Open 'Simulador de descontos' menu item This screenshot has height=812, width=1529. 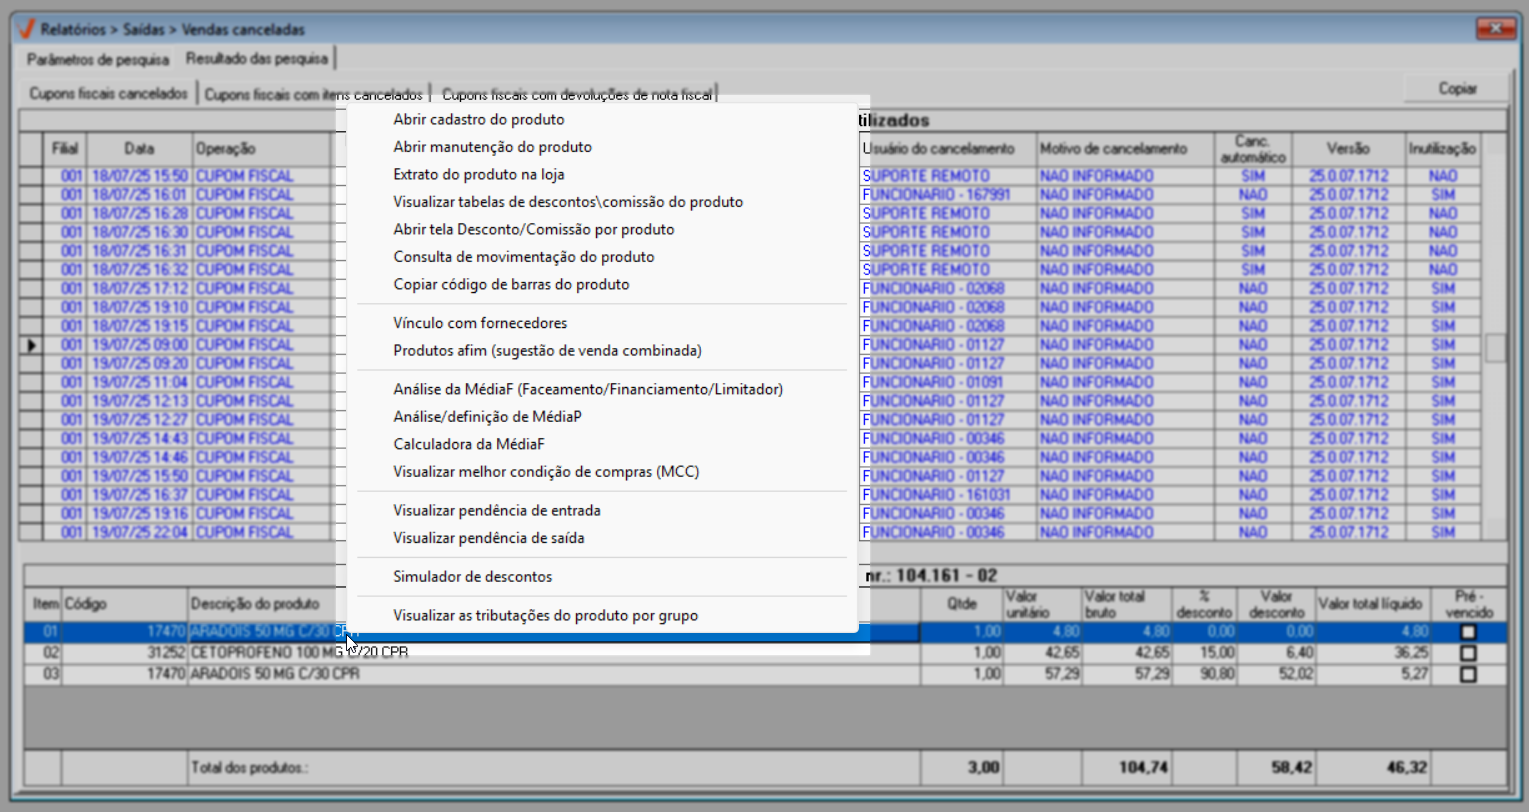click(472, 577)
